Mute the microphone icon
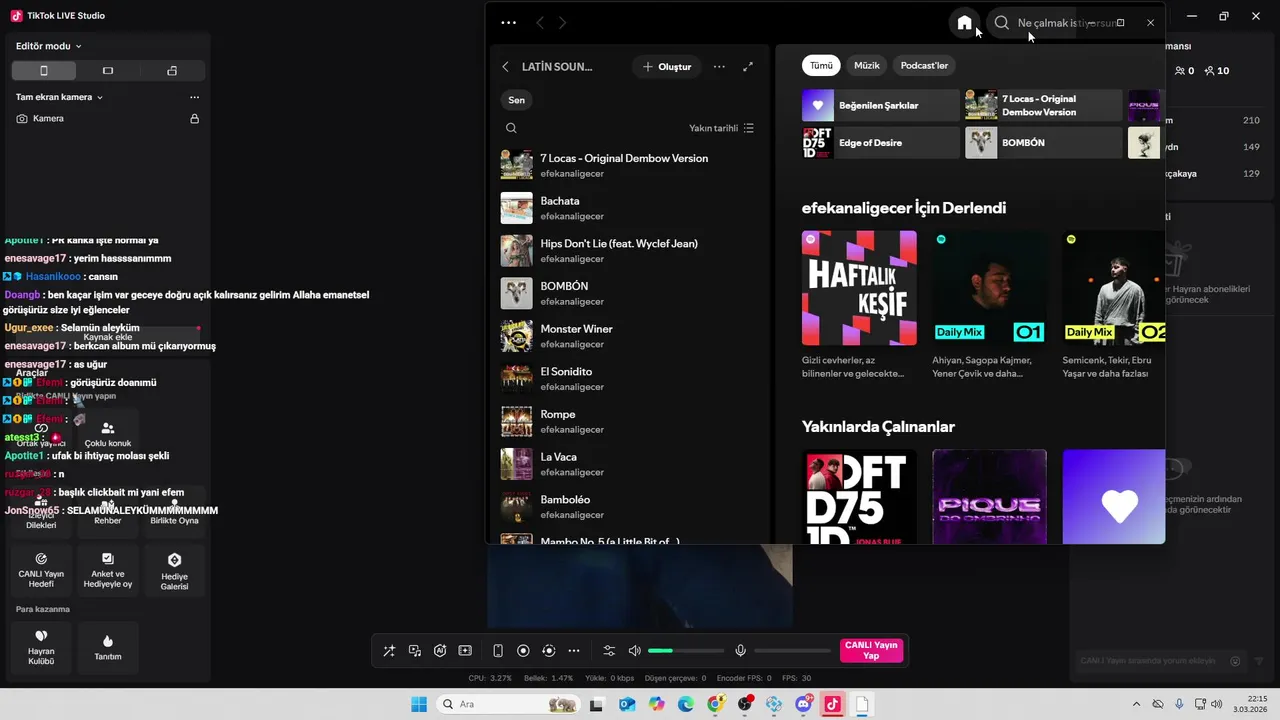The width and height of the screenshot is (1280, 720). 740,651
